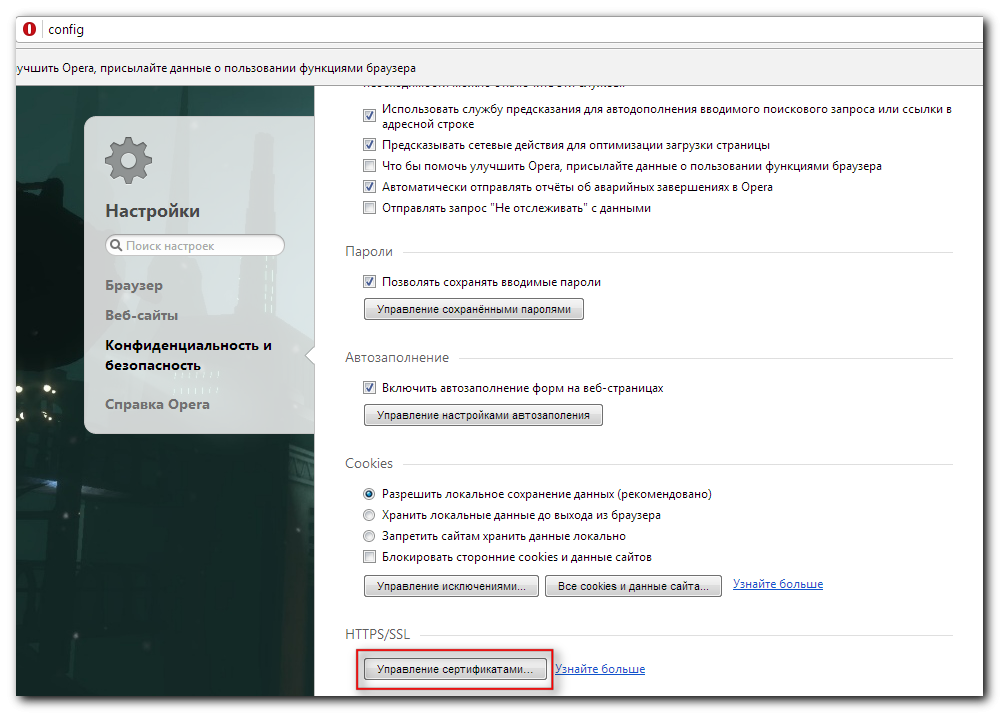Image resolution: width=1000 pixels, height=713 pixels.
Task: Click the 'Пароли' section heading
Action: [369, 252]
